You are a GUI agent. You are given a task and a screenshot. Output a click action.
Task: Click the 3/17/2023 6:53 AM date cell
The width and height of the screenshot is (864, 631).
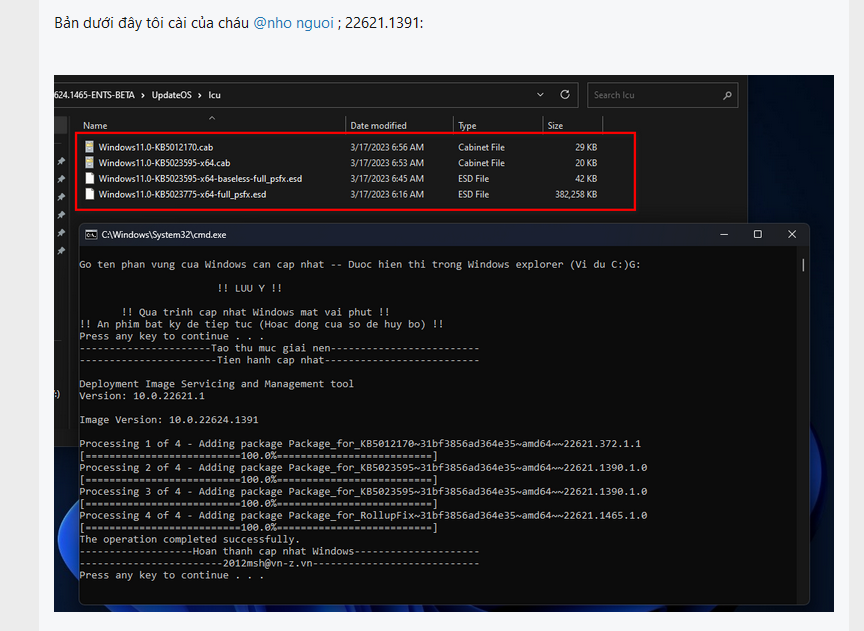387,163
